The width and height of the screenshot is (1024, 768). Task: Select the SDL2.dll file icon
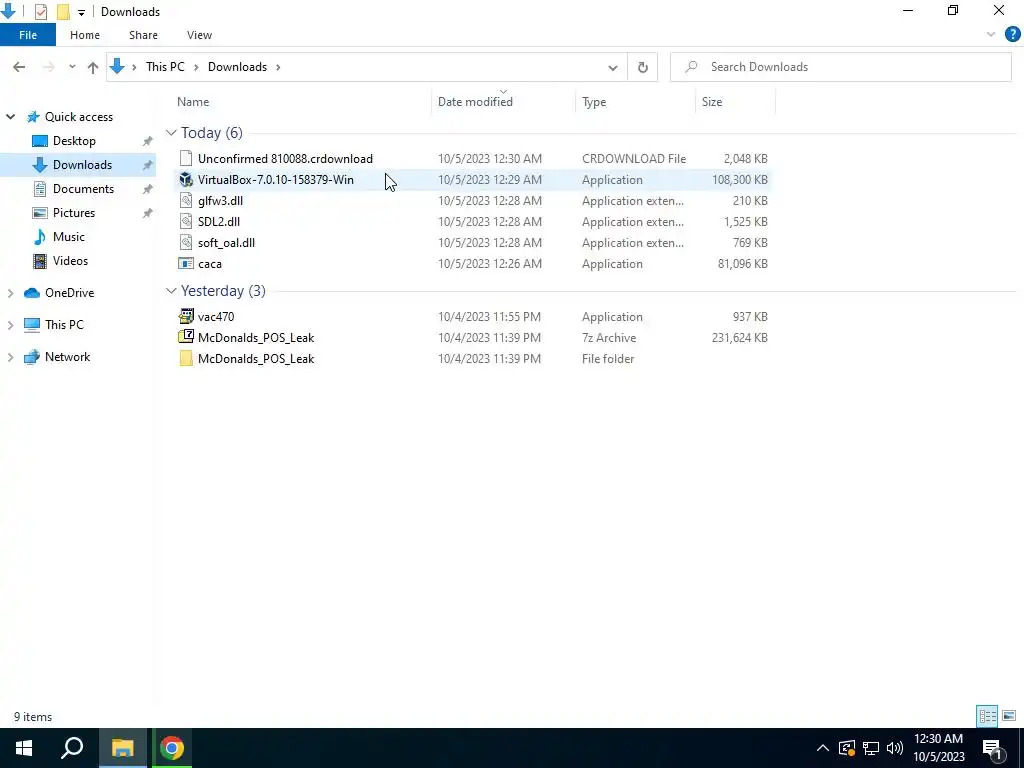(x=186, y=221)
